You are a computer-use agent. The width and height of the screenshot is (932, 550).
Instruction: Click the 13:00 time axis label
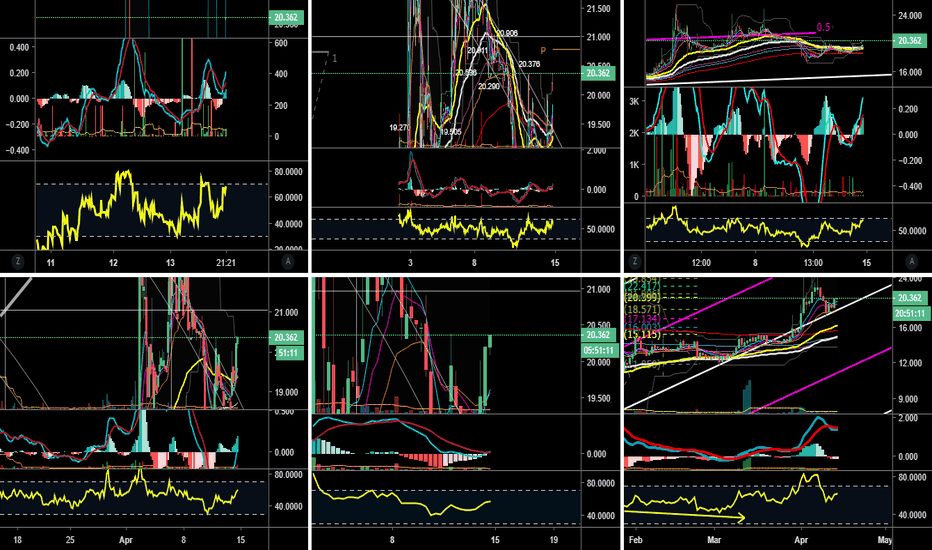pos(813,263)
